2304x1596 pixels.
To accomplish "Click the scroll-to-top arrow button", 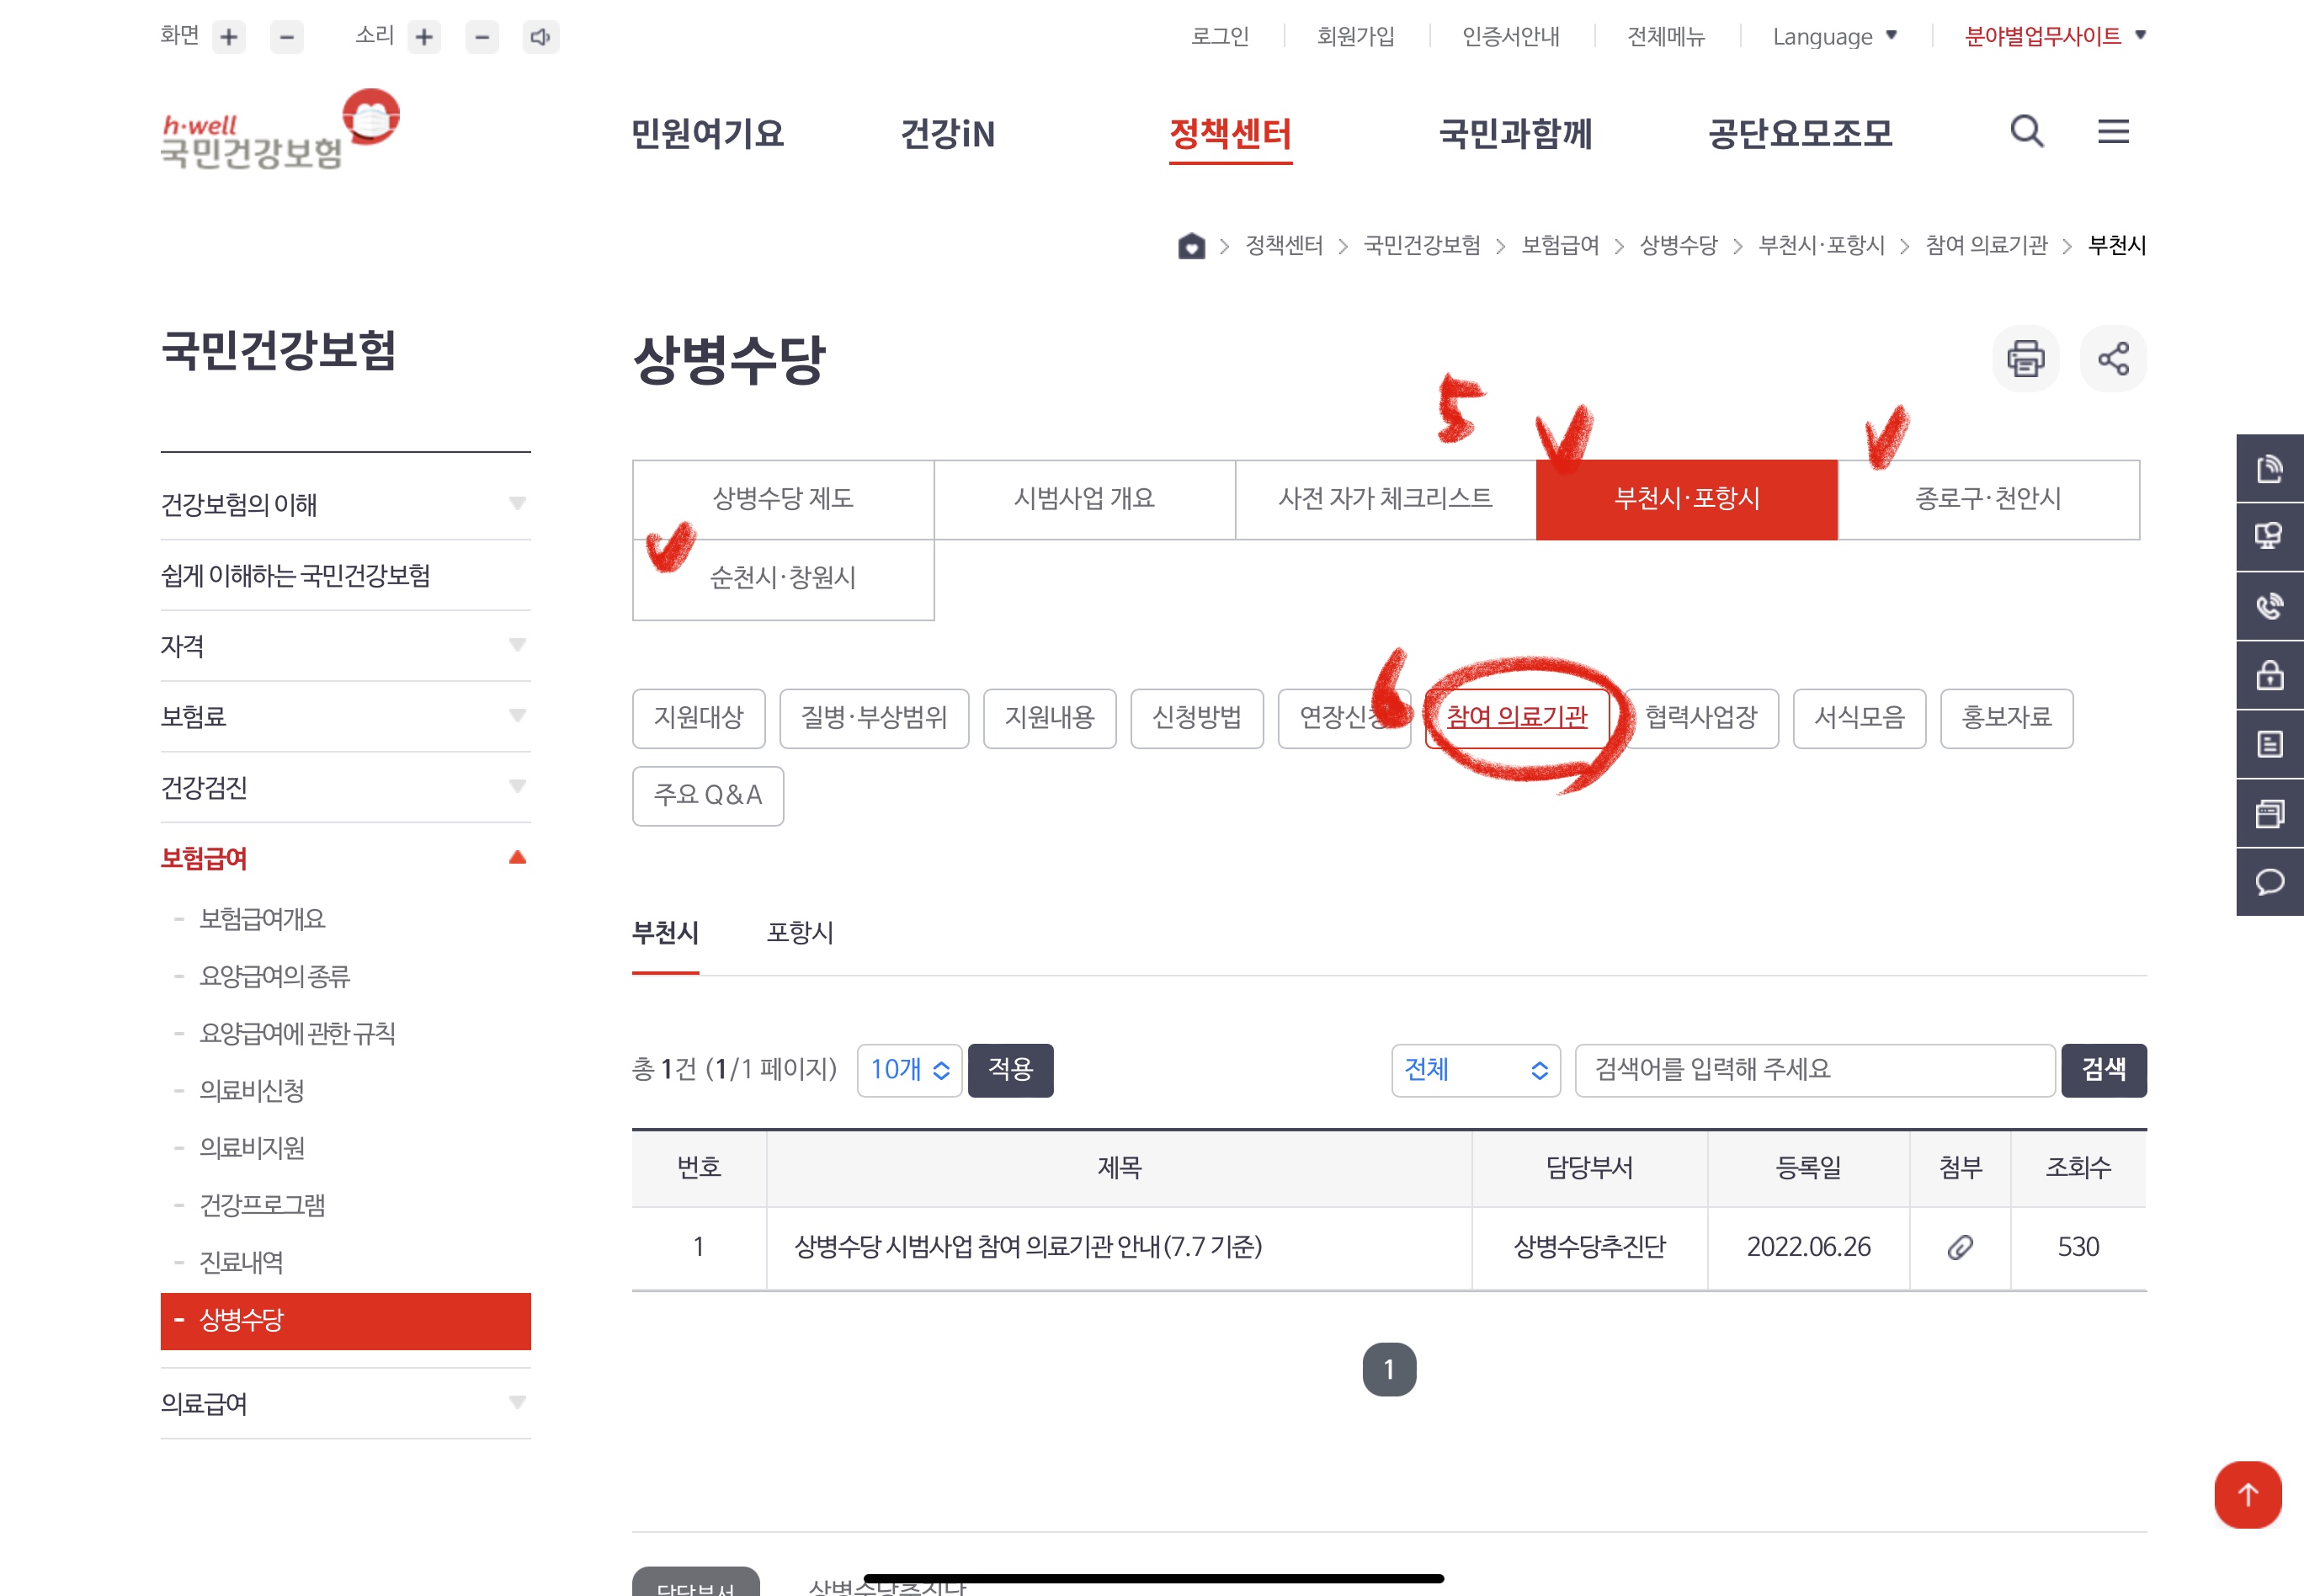I will click(2247, 1494).
